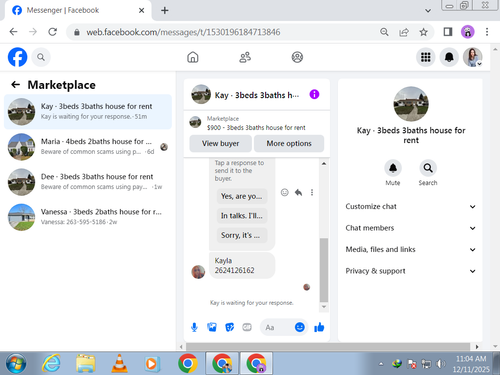Click the chat scrollbar down arrow
Screen dimensions: 500x375
(x=324, y=307)
